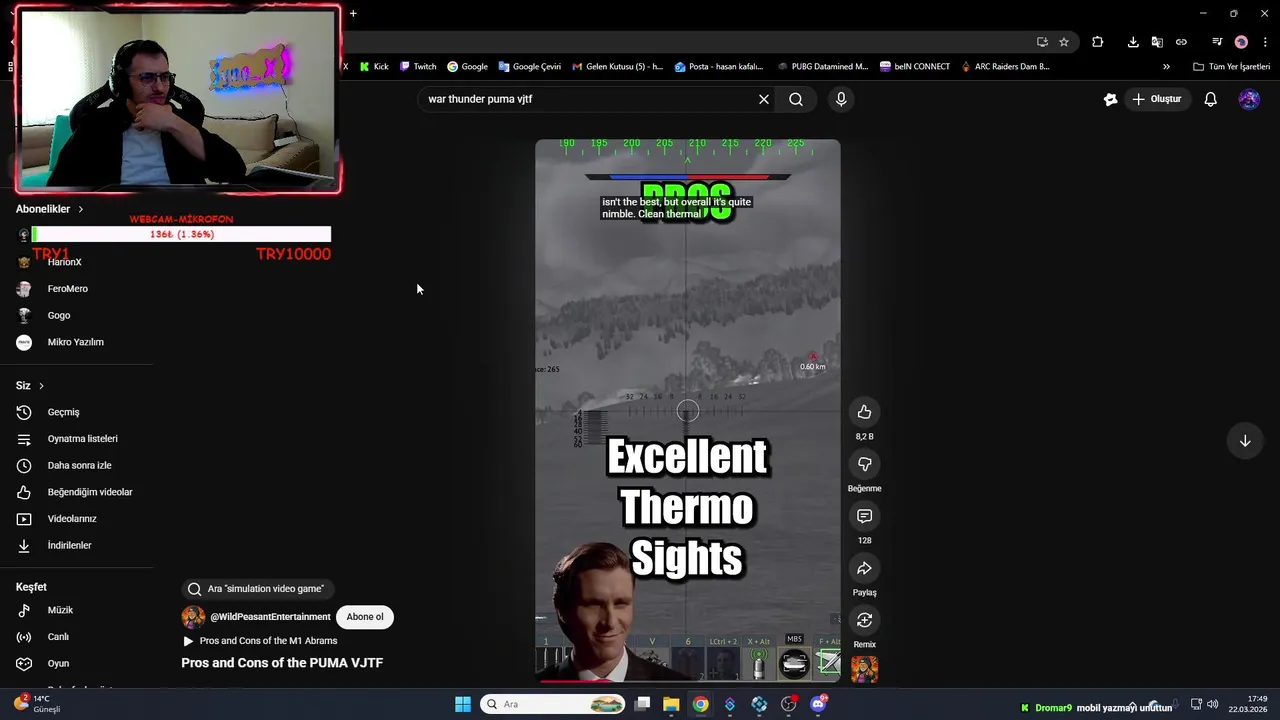Click the Oluştur create button
Viewport: 1280px width, 720px height.
[1156, 99]
